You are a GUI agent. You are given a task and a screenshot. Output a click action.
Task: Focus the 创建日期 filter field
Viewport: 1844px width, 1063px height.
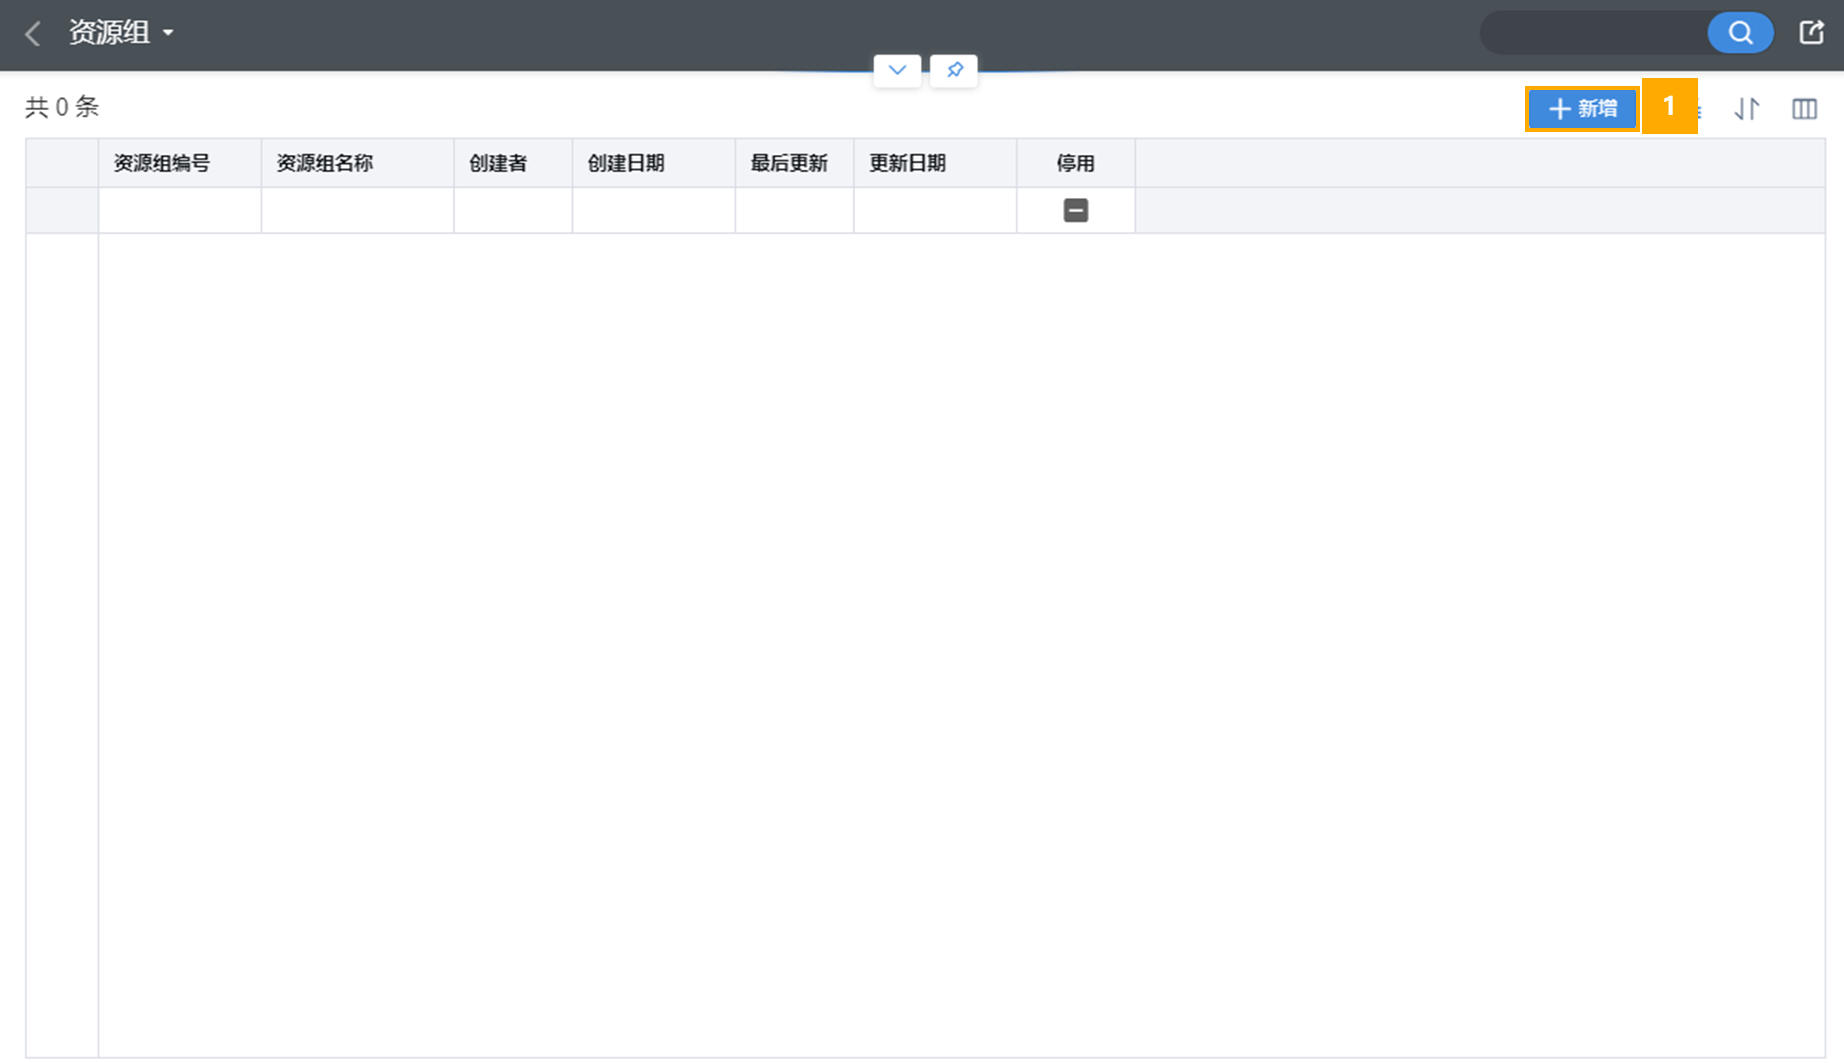(654, 210)
